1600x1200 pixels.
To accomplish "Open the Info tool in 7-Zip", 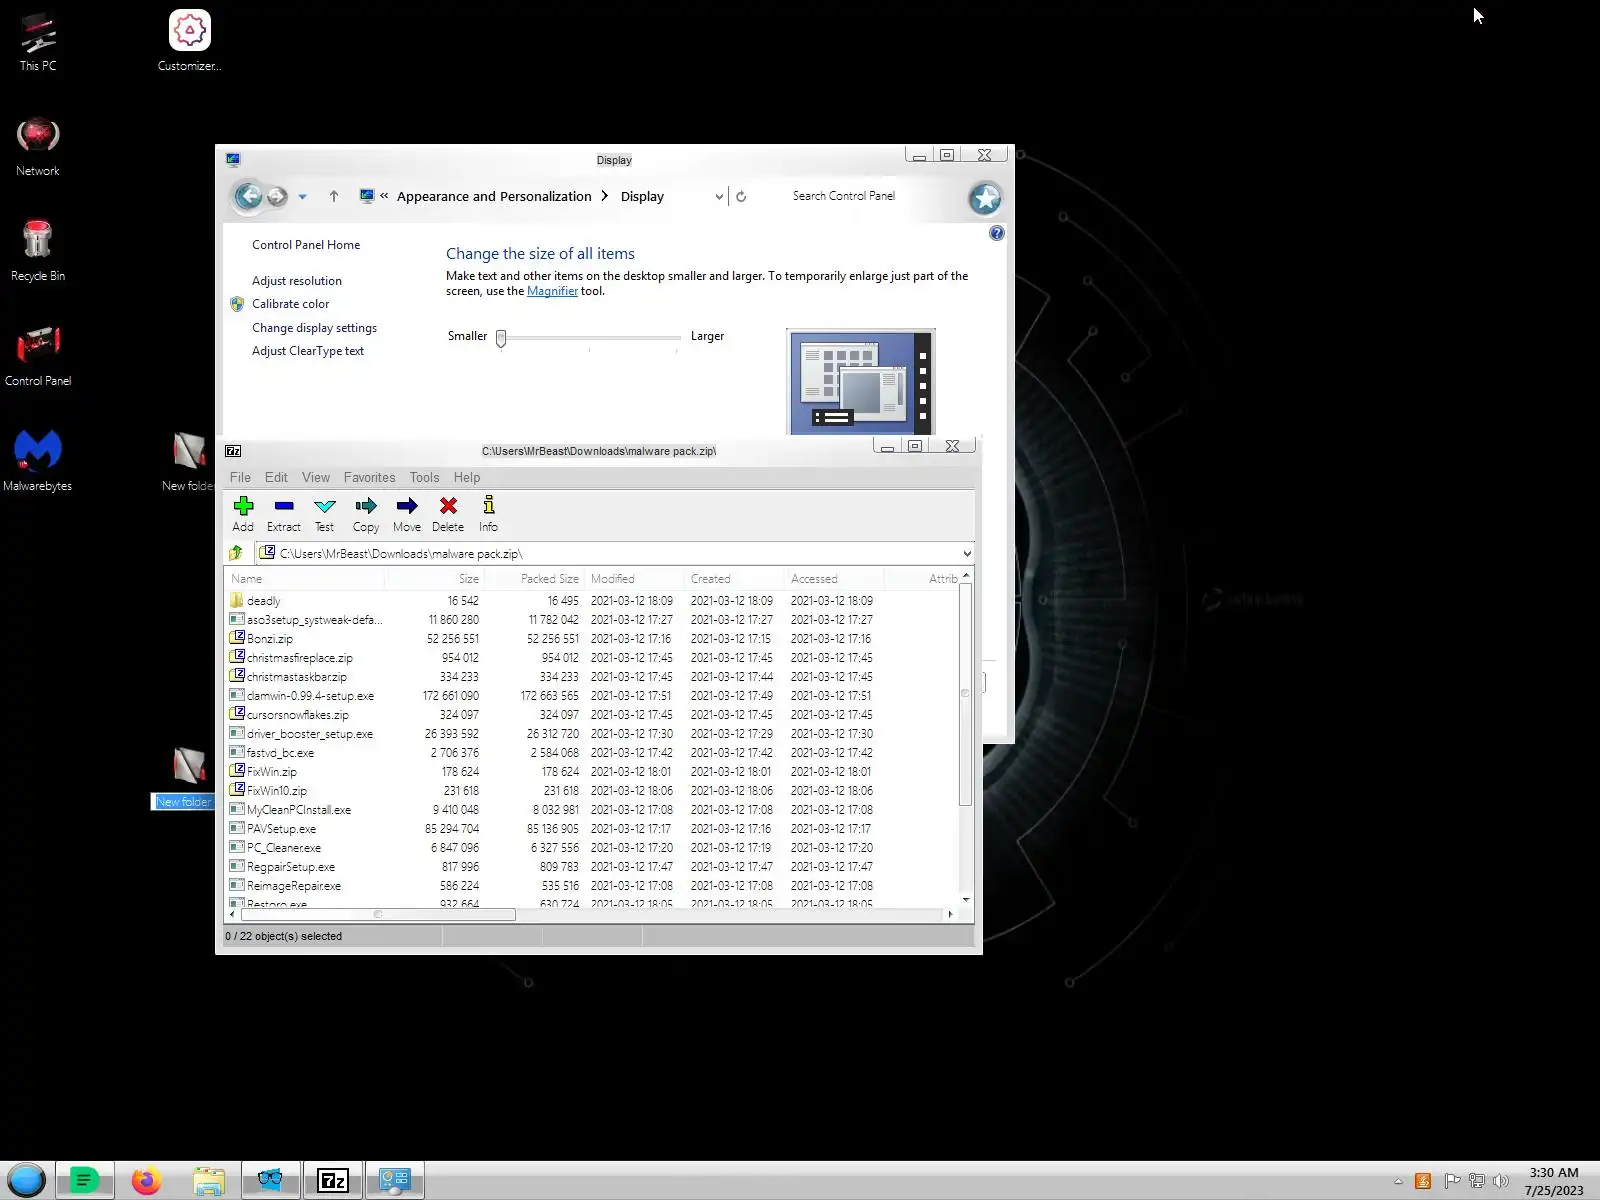I will click(x=488, y=513).
